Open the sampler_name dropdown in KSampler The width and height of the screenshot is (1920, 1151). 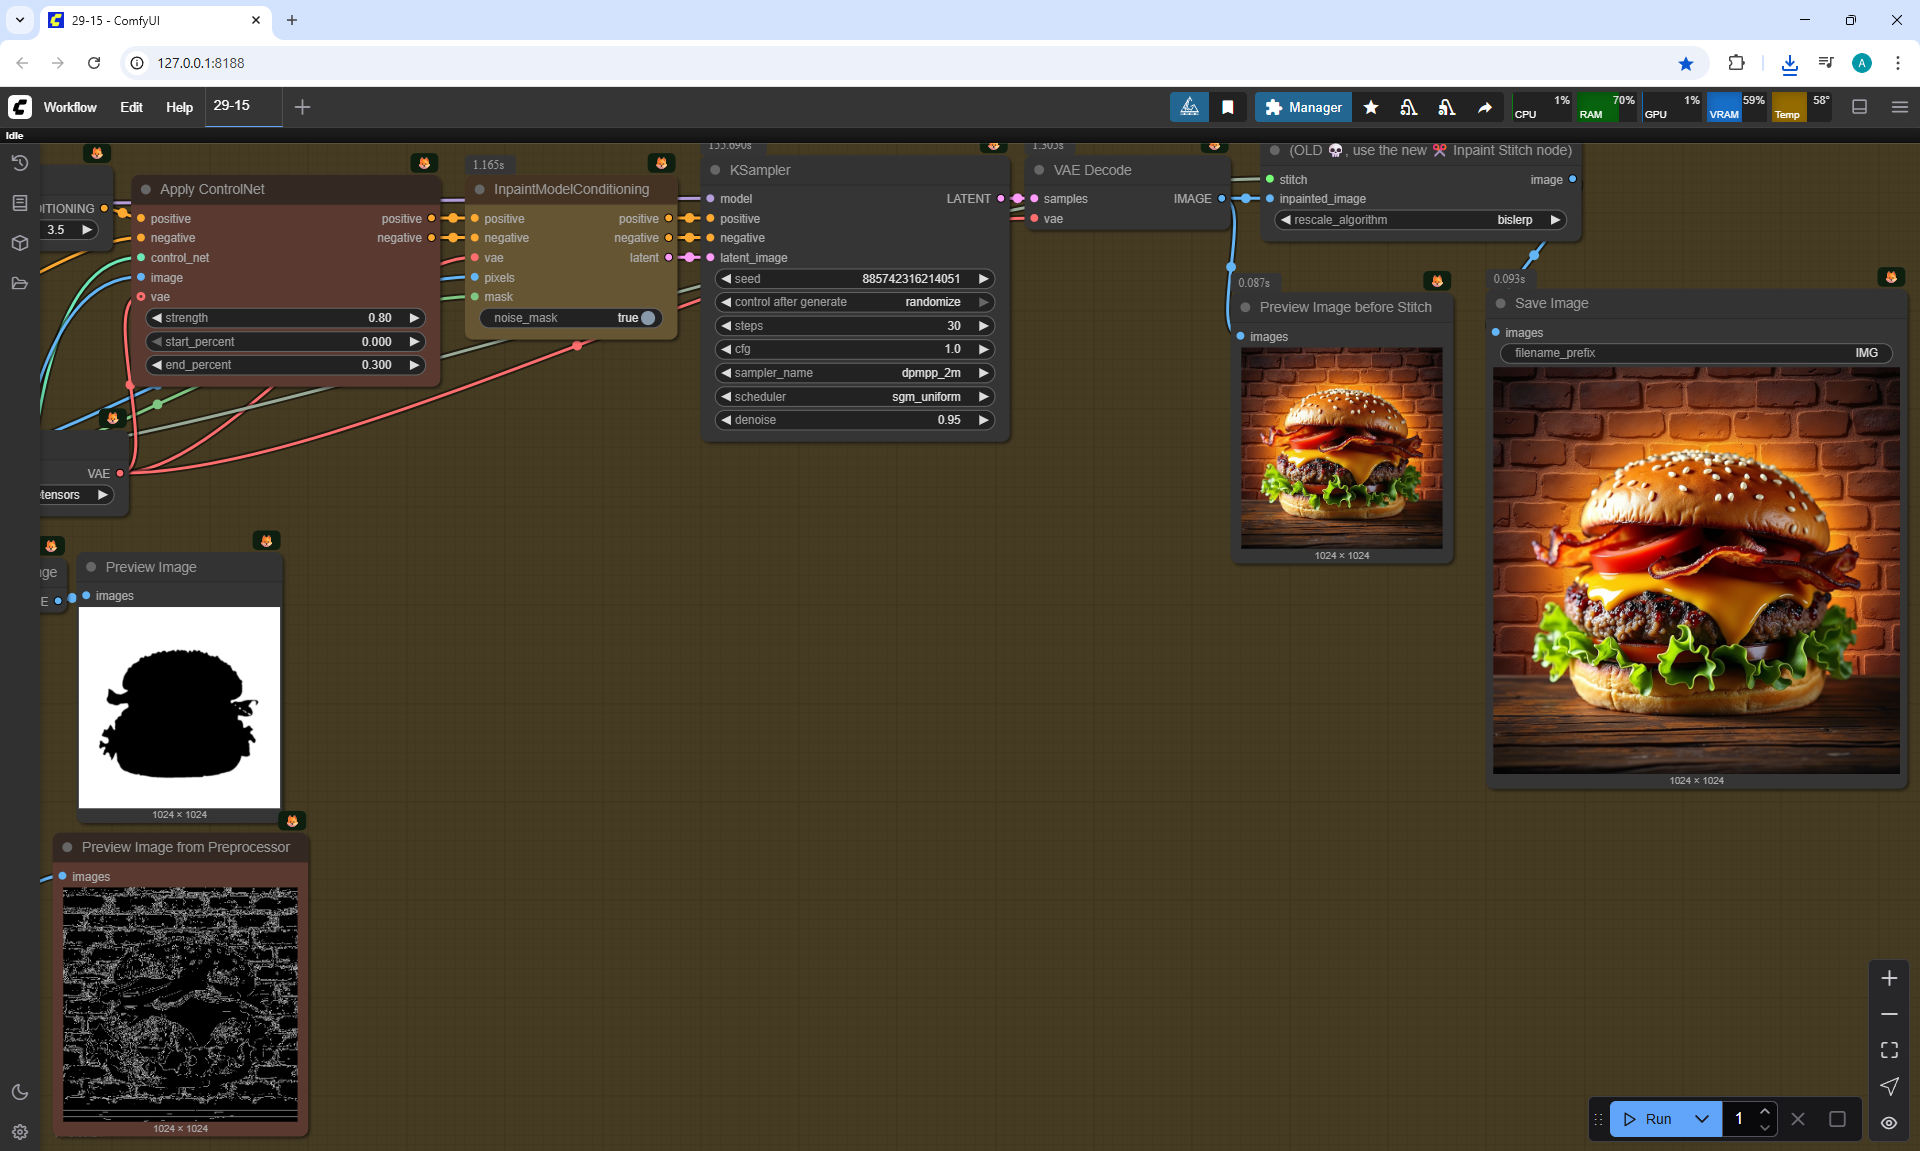pos(855,373)
